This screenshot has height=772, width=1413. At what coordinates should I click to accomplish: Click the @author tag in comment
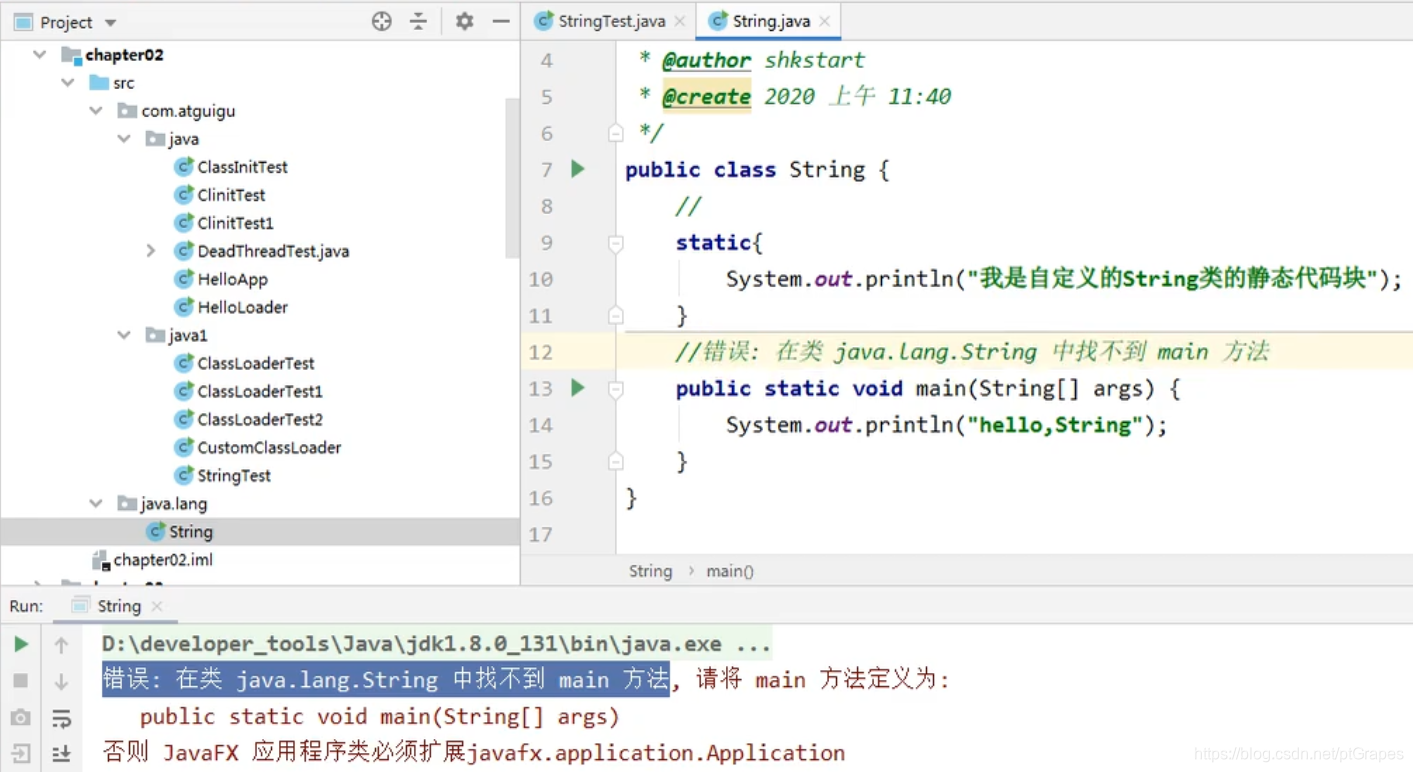click(x=707, y=60)
